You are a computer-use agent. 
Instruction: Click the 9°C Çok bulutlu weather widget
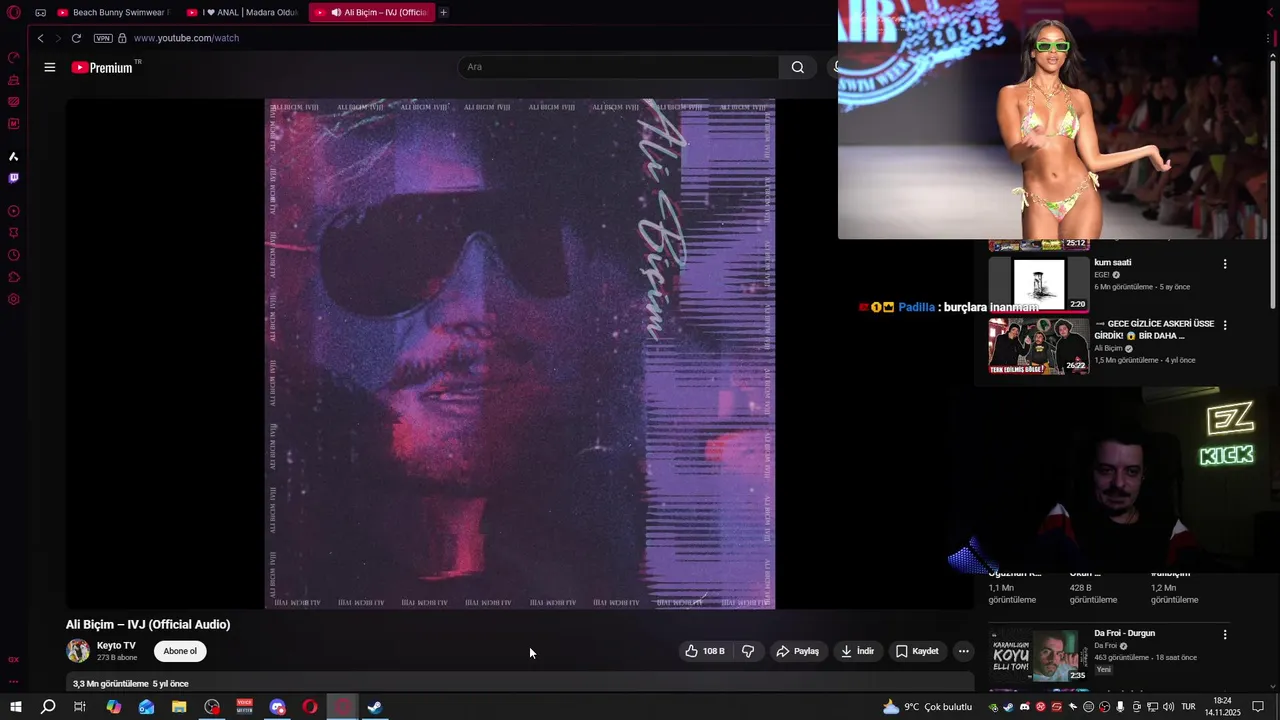click(x=927, y=707)
